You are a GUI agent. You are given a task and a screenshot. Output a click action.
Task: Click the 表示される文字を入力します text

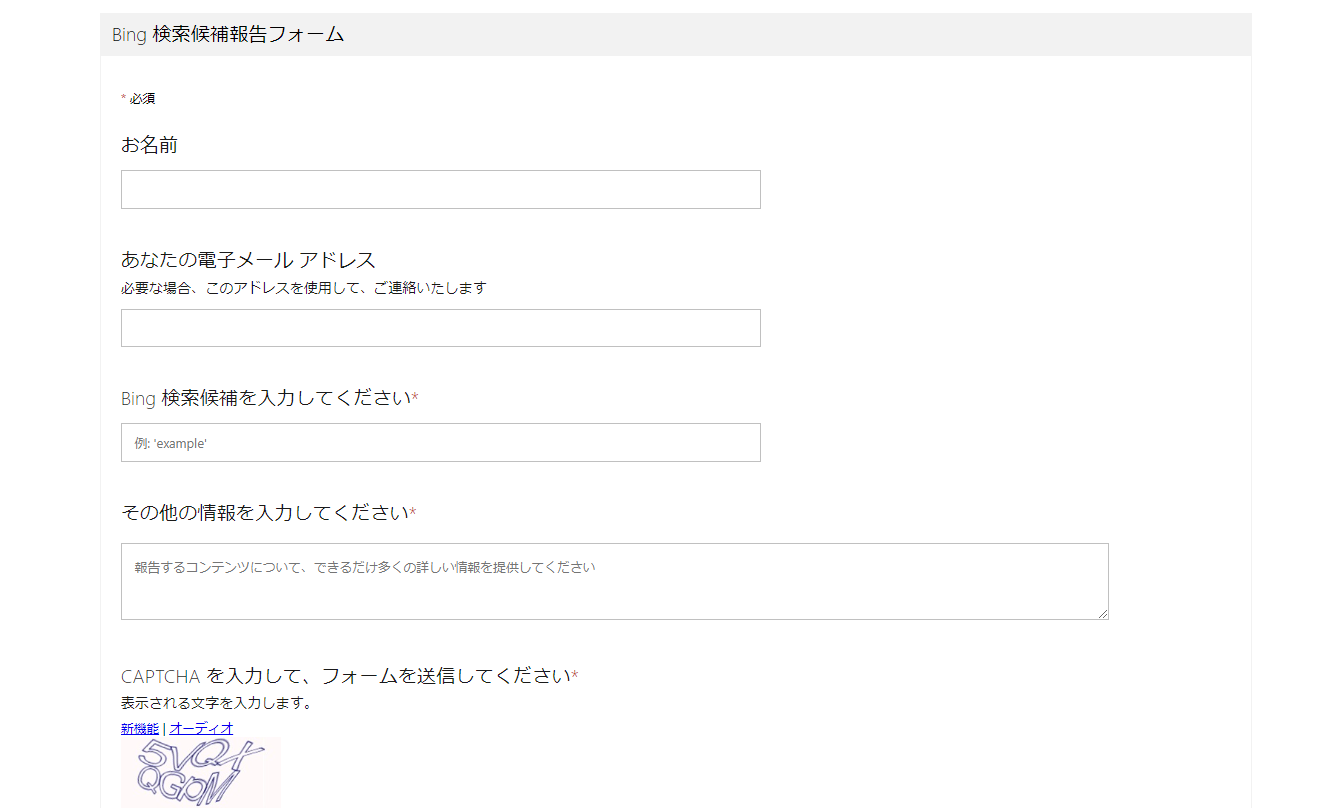(216, 703)
